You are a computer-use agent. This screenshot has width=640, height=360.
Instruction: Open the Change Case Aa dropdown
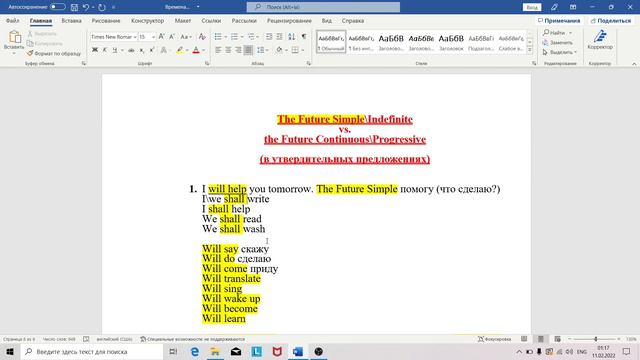[186, 37]
